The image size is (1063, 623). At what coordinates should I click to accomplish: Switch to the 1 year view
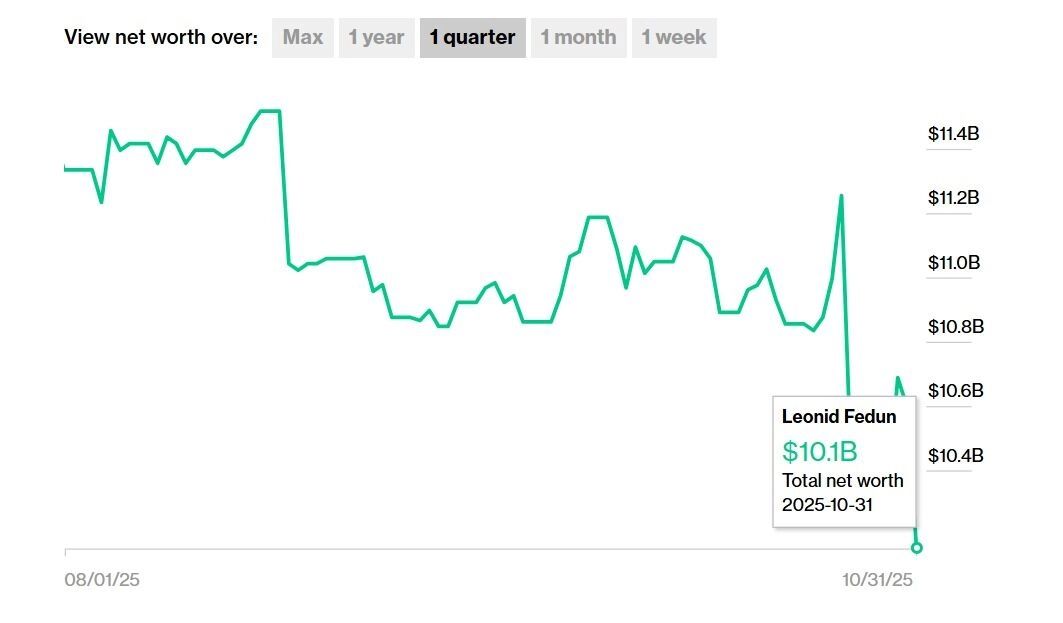point(376,38)
